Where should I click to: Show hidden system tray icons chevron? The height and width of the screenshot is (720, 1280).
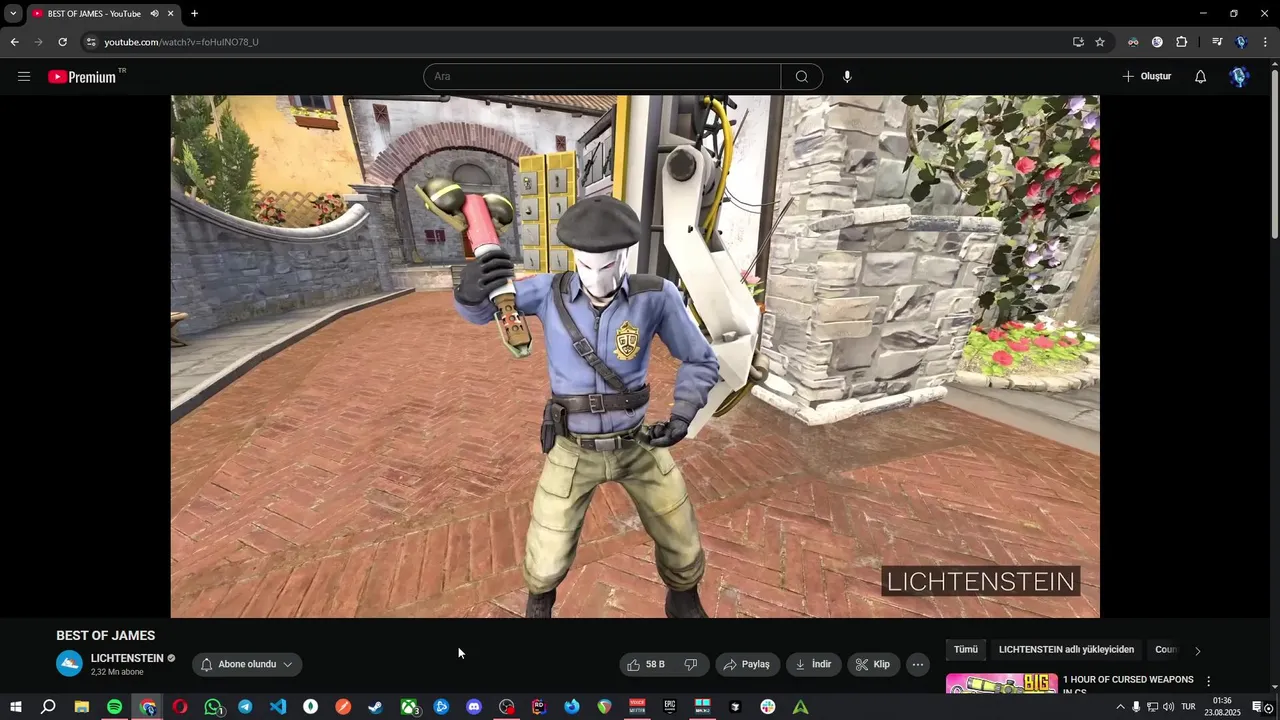point(1120,707)
